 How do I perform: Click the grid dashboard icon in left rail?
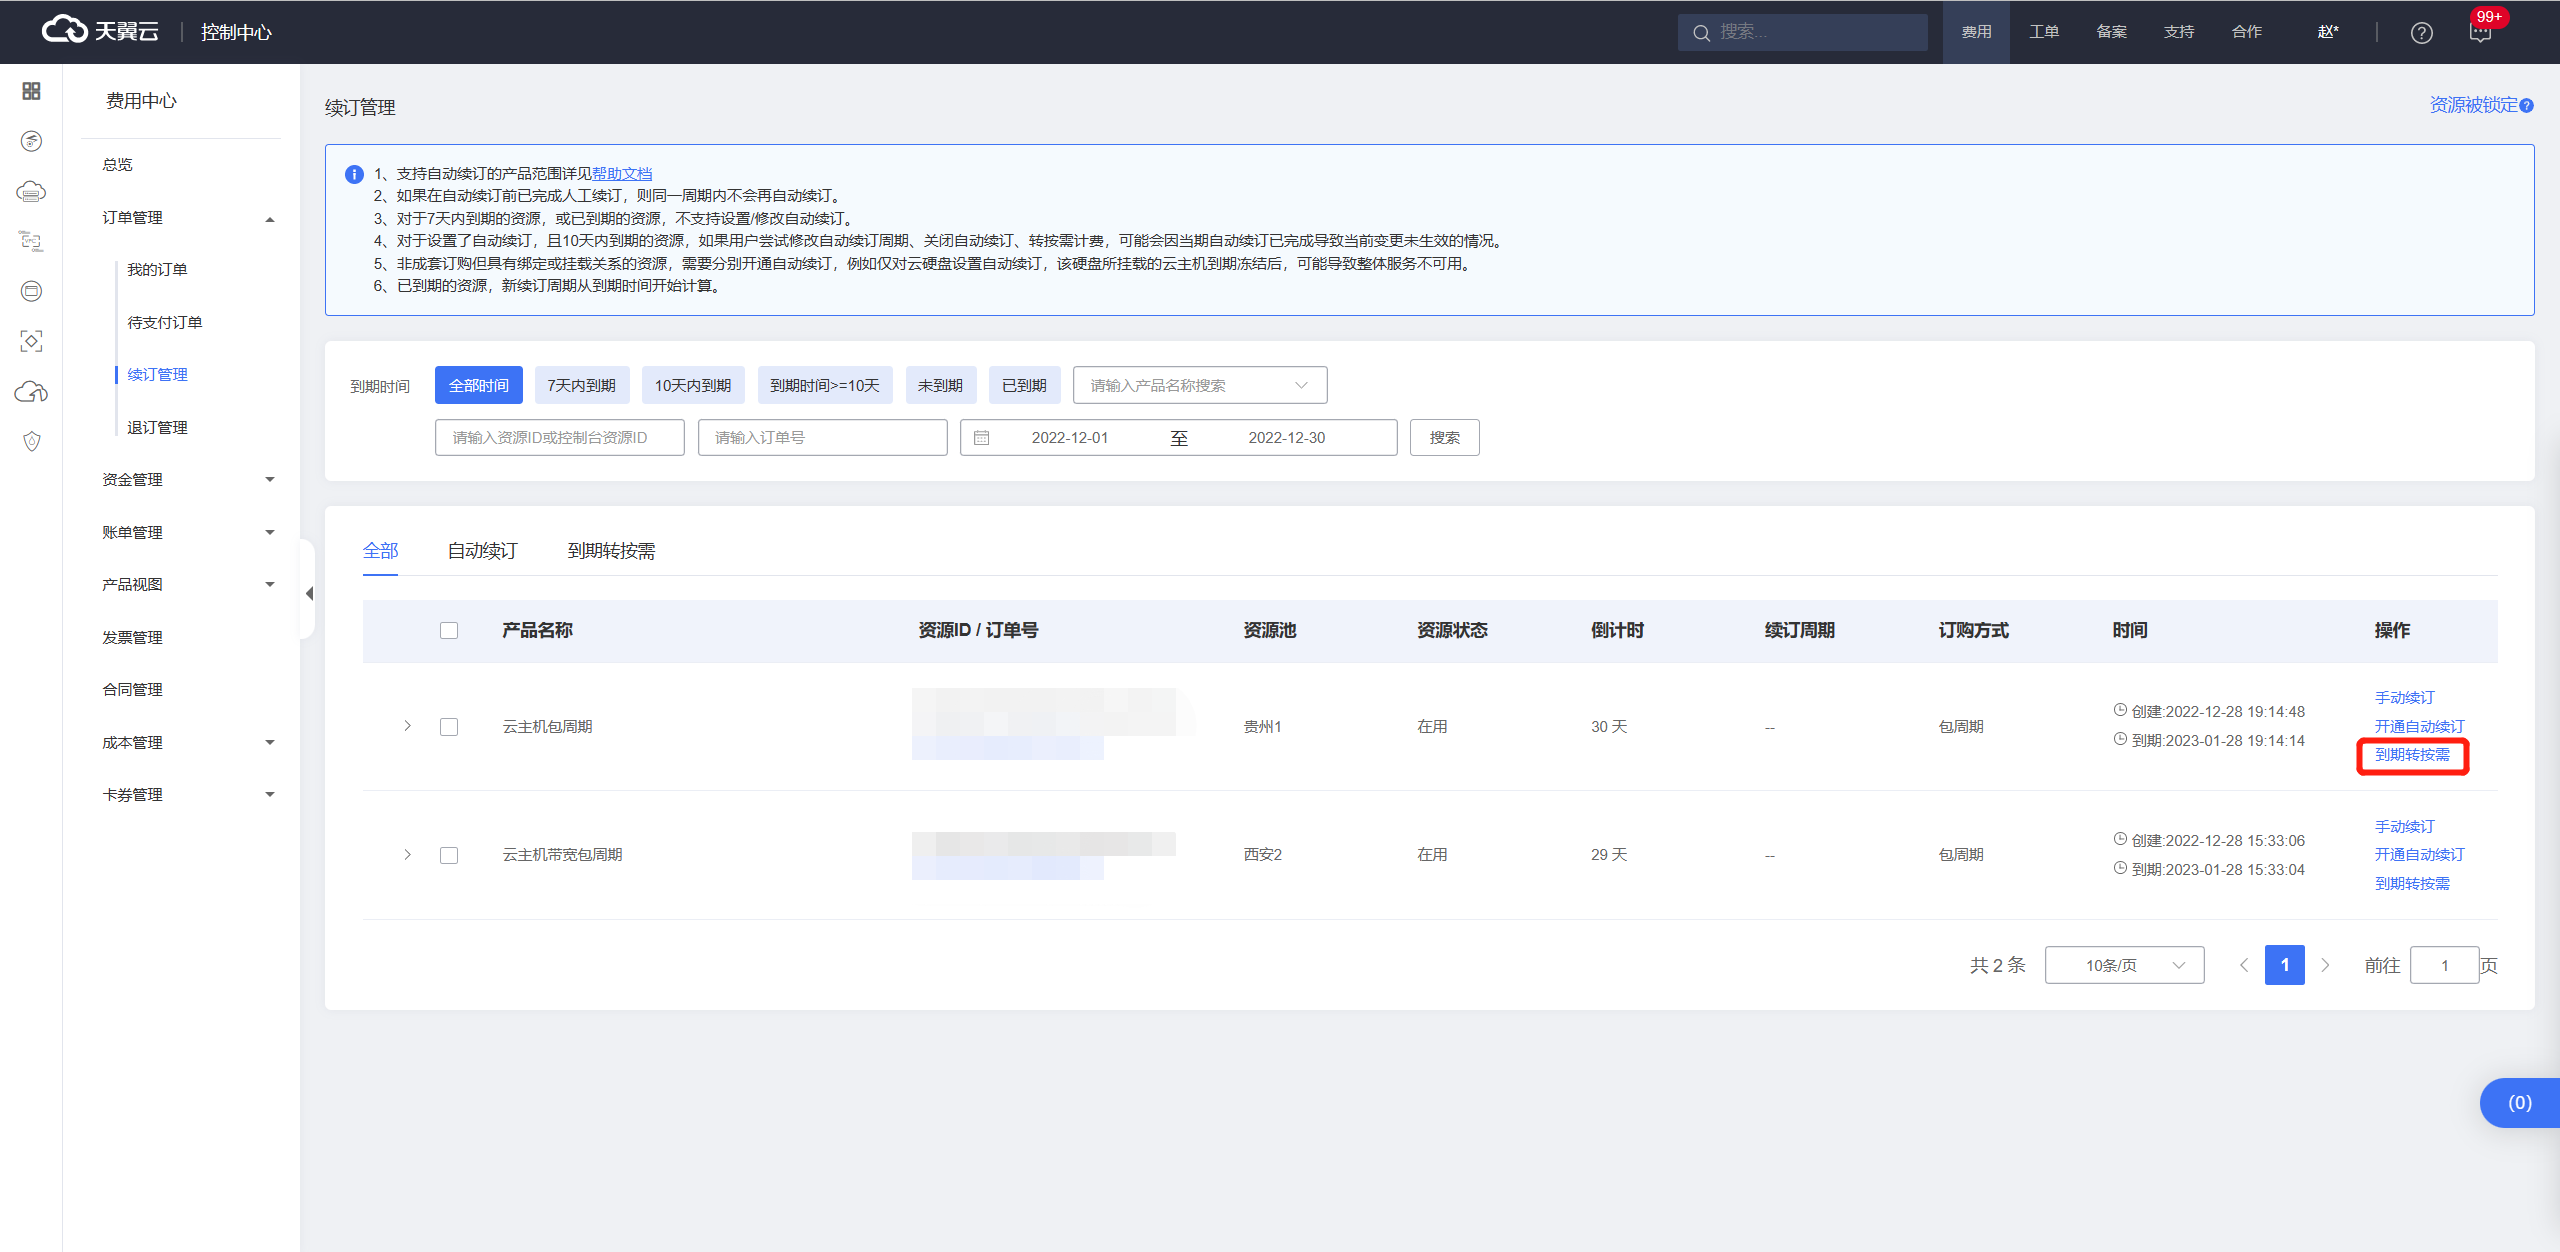31,91
